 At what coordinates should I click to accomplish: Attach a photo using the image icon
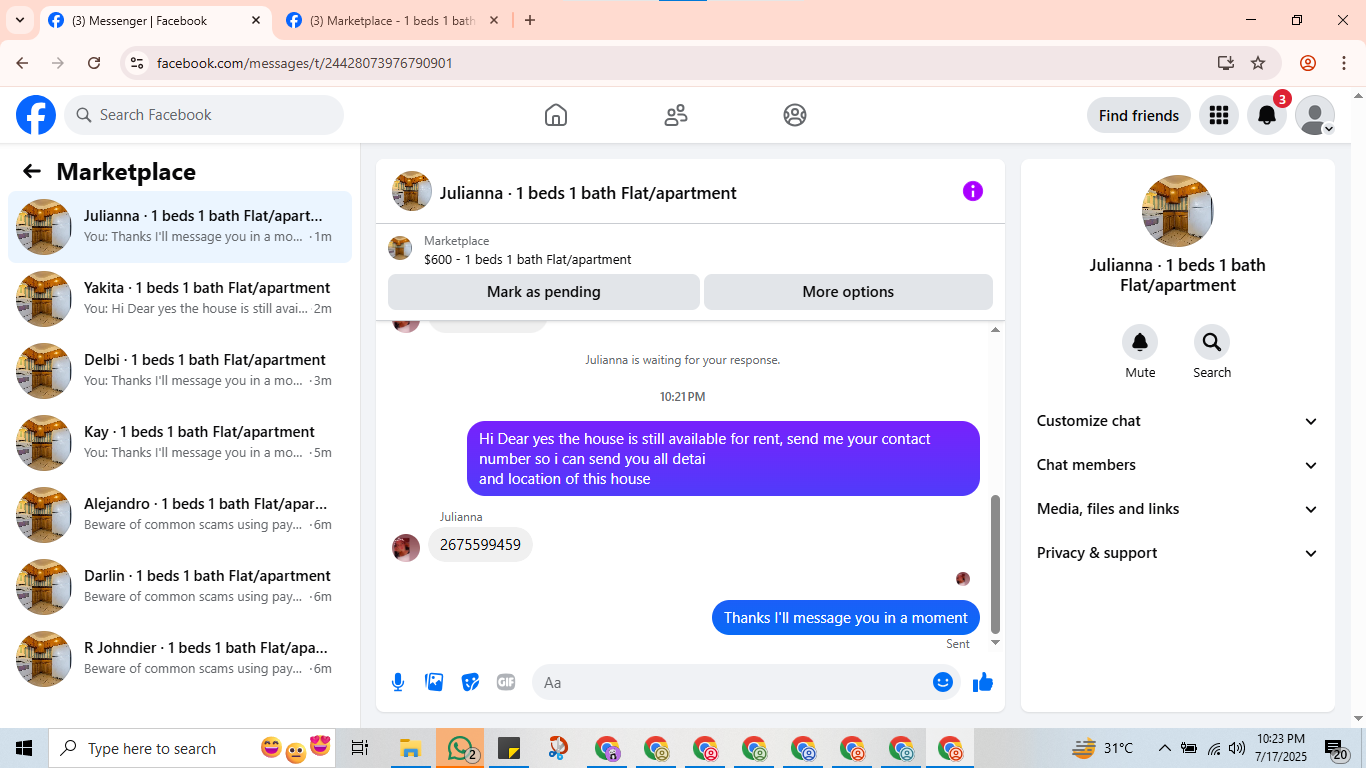pyautogui.click(x=434, y=682)
